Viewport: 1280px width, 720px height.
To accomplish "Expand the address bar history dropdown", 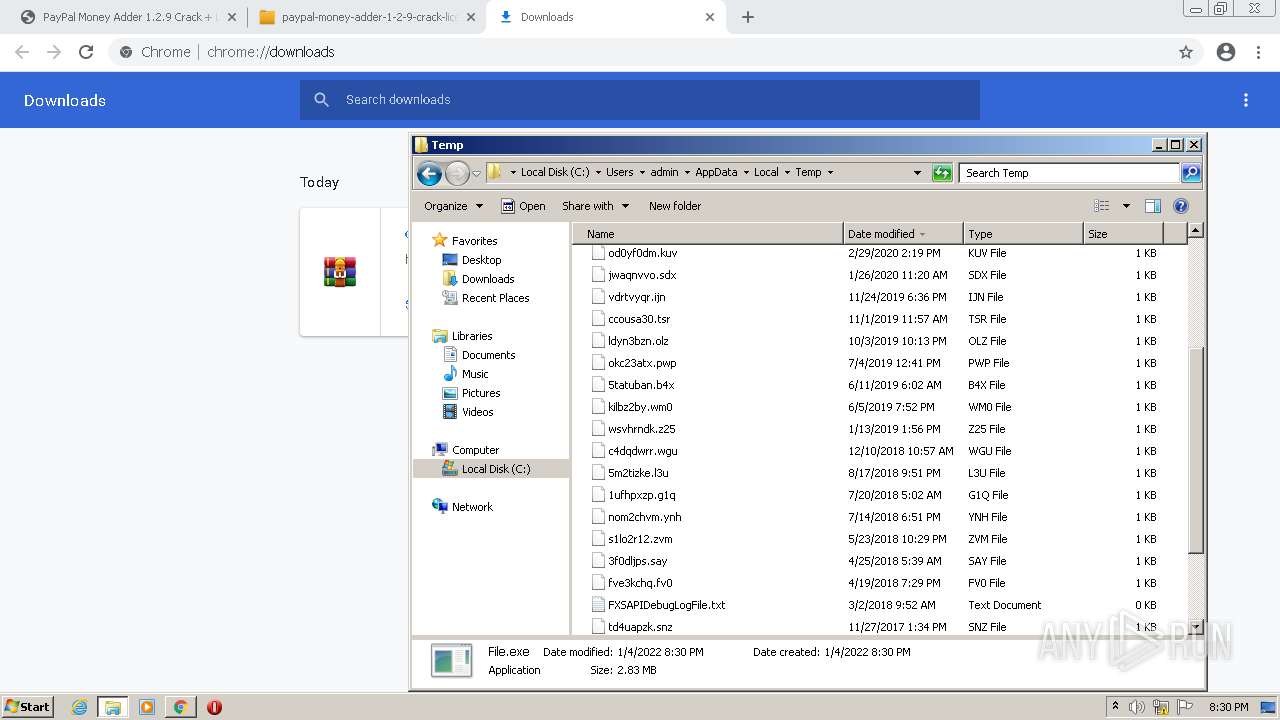I will (x=917, y=173).
